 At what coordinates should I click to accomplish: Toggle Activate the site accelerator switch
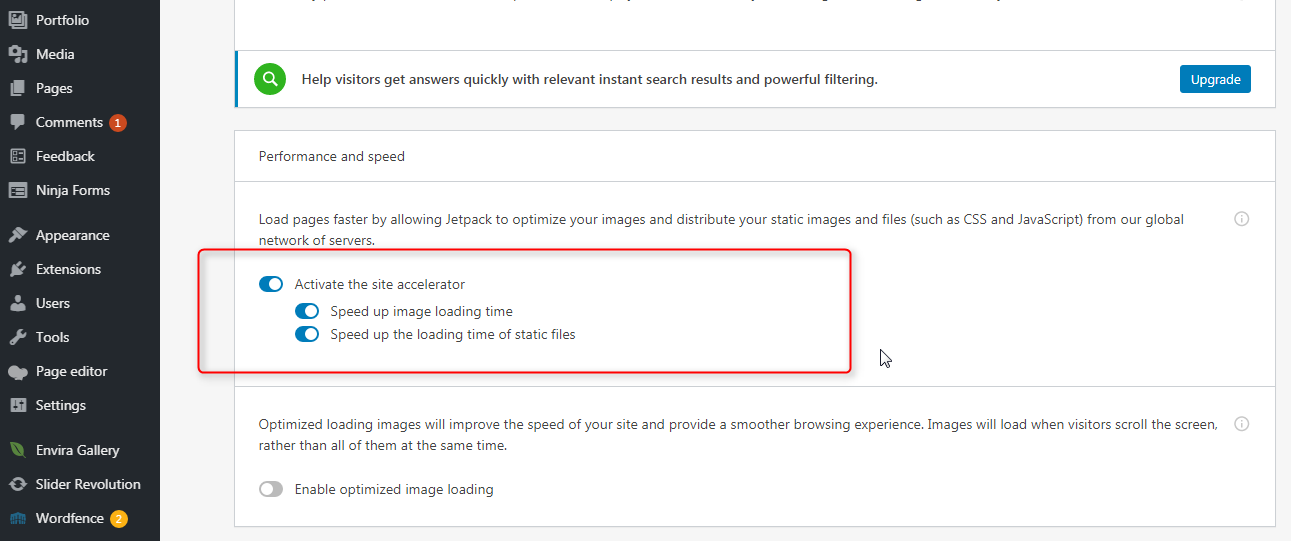[x=271, y=284]
